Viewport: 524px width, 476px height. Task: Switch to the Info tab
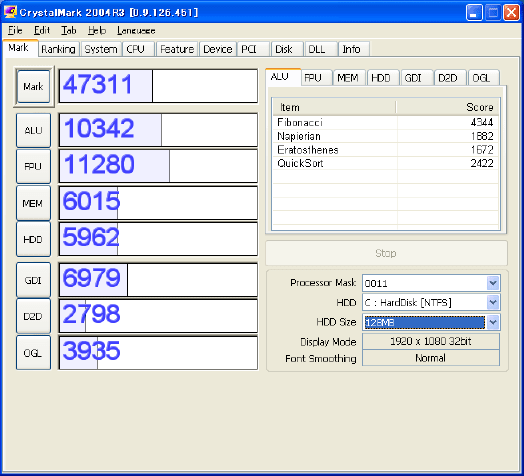354,49
